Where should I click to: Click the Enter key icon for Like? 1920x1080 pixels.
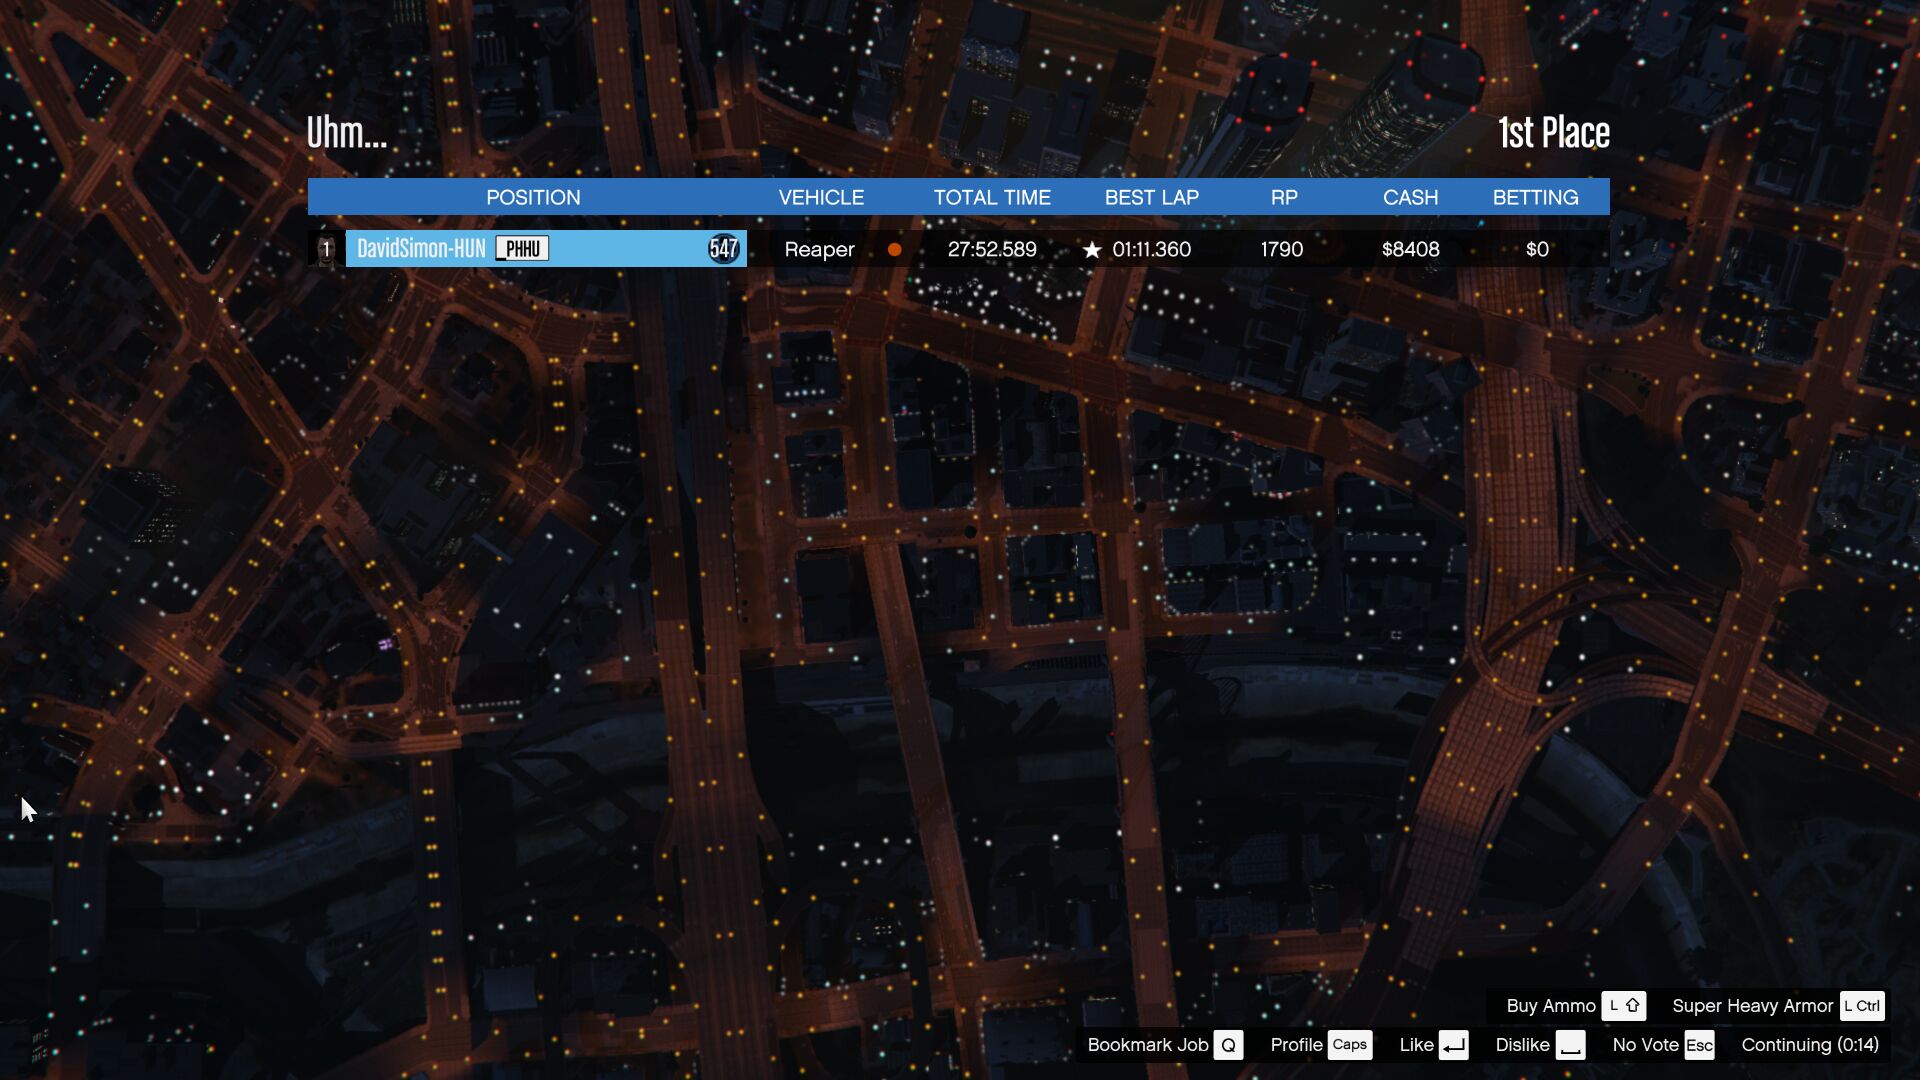coord(1454,1045)
